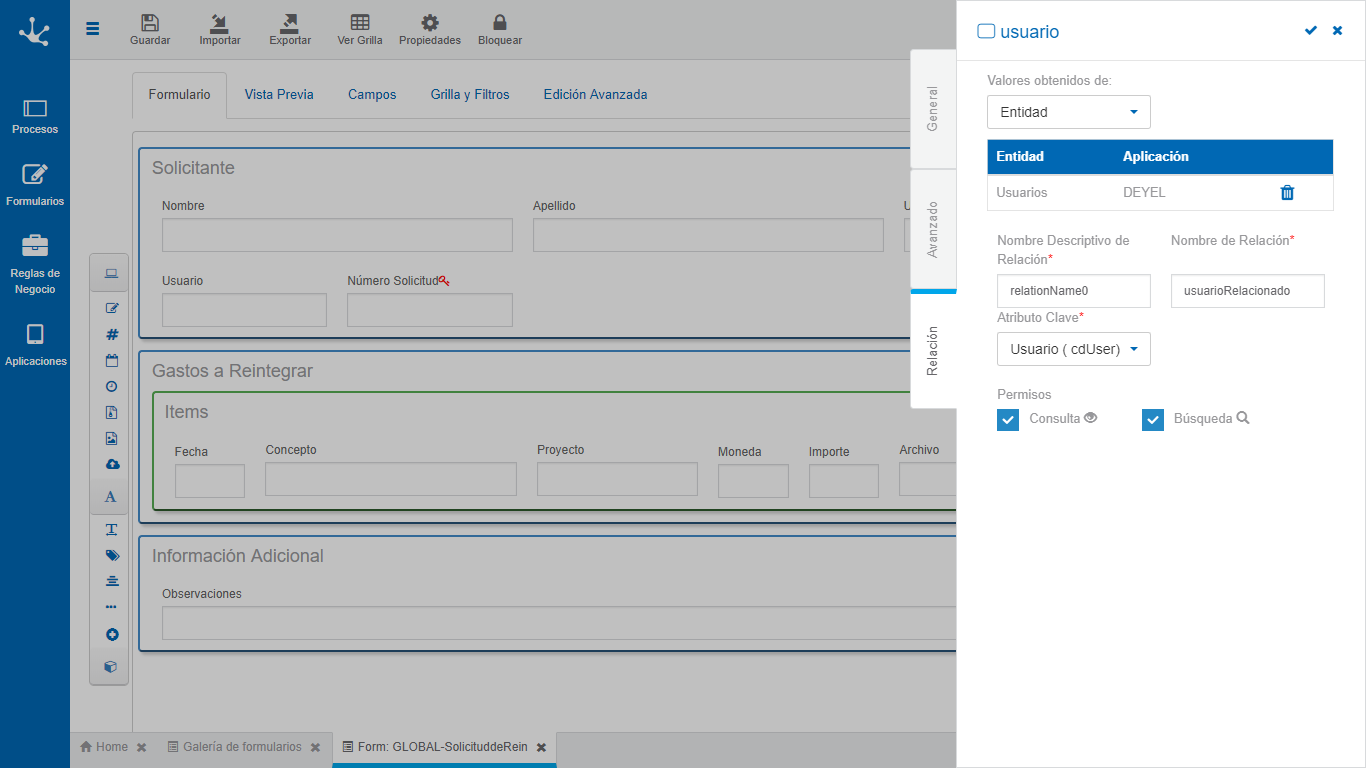Toggle the Consulta permission checkbox
This screenshot has width=1366, height=768.
[1008, 420]
